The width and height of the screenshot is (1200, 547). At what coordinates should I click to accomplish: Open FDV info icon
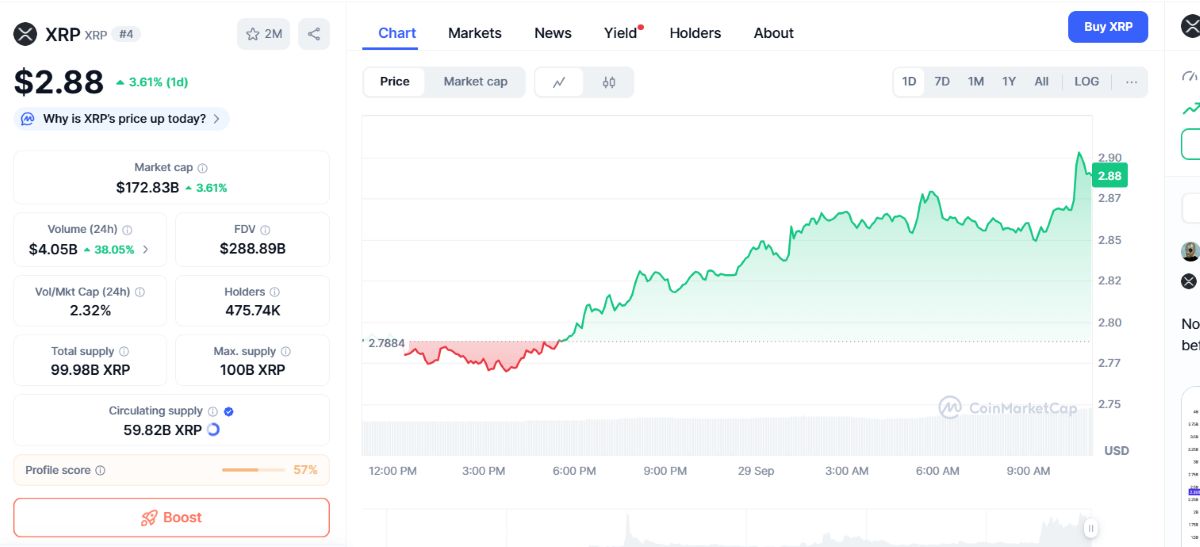click(x=265, y=230)
